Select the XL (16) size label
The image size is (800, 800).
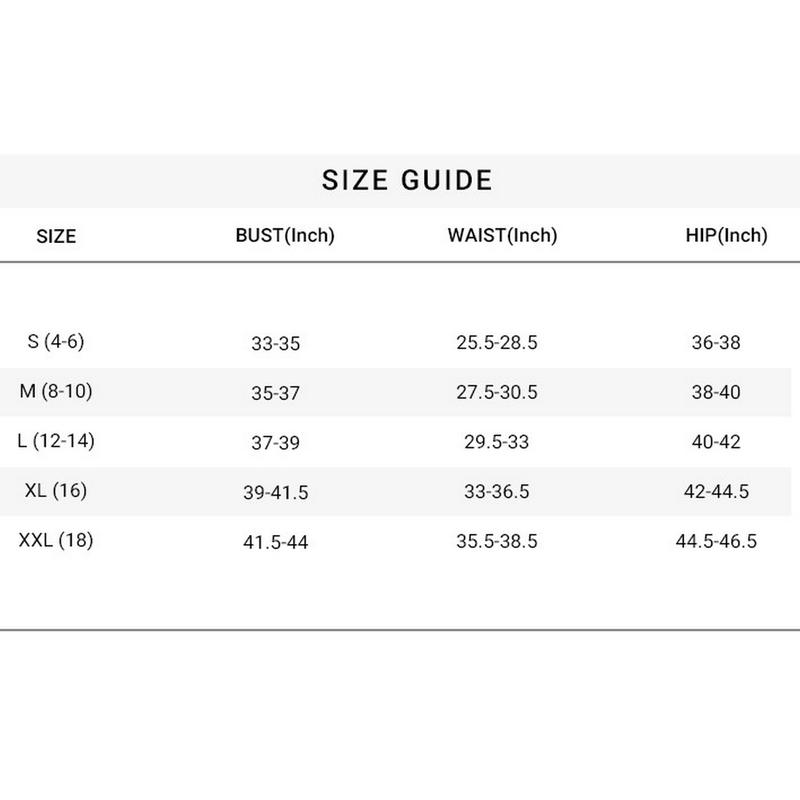tap(56, 491)
